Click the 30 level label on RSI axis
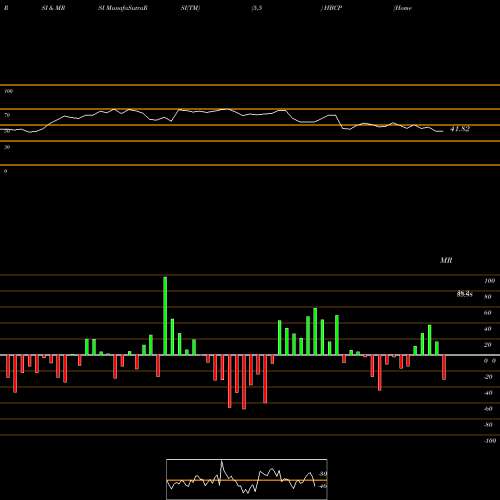Screen dimensions: 500x500 7,147
